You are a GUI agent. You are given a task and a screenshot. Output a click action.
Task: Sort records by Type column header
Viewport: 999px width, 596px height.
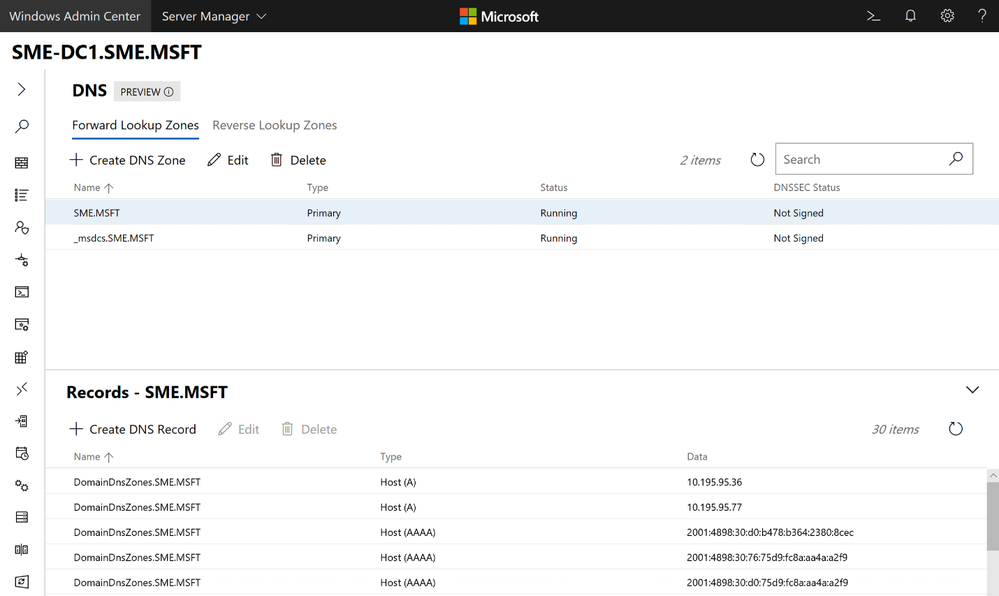click(391, 456)
